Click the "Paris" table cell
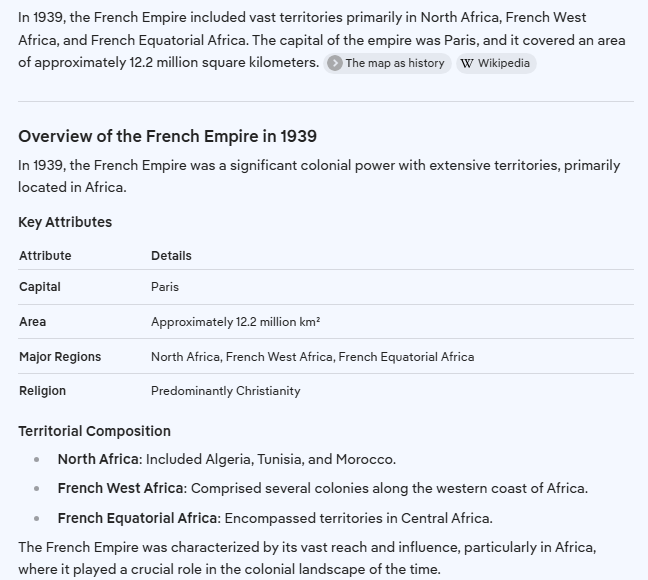Viewport: 648px width, 580px height. click(x=165, y=287)
